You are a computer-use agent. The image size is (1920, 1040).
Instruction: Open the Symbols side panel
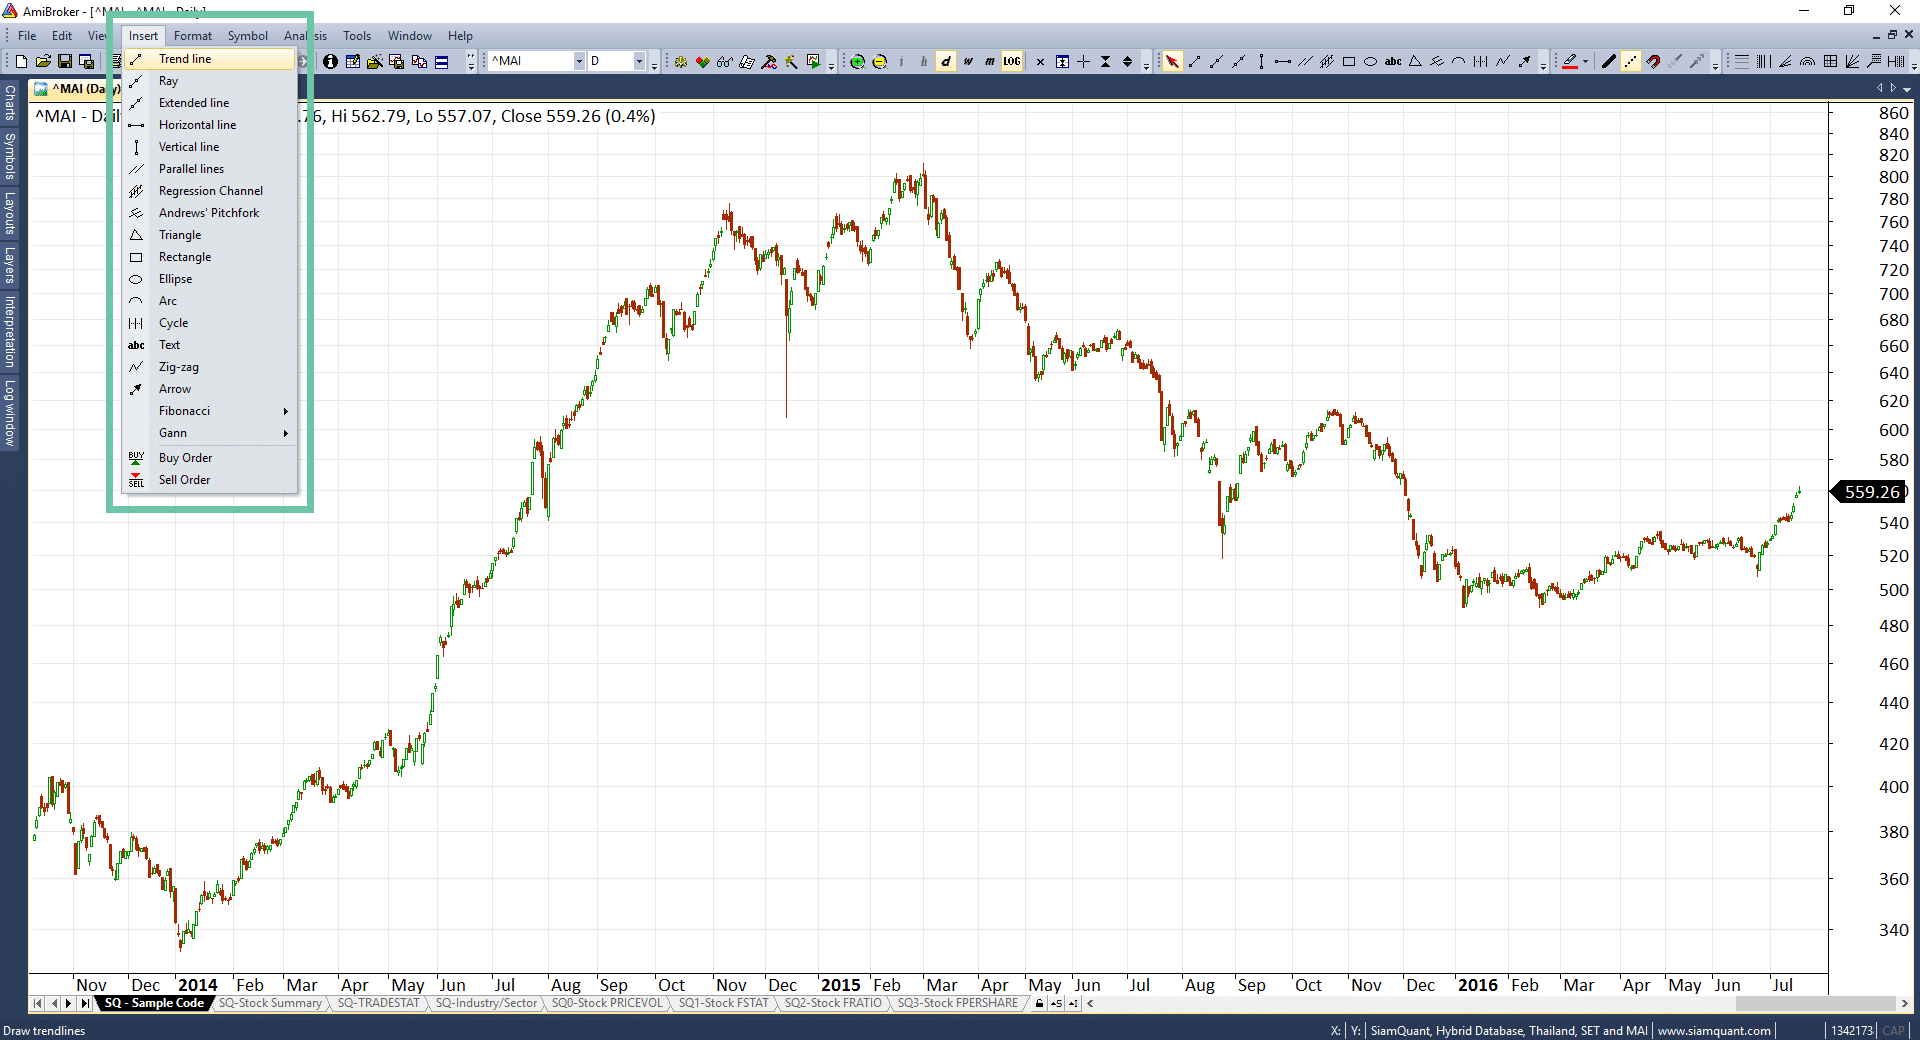coord(10,156)
